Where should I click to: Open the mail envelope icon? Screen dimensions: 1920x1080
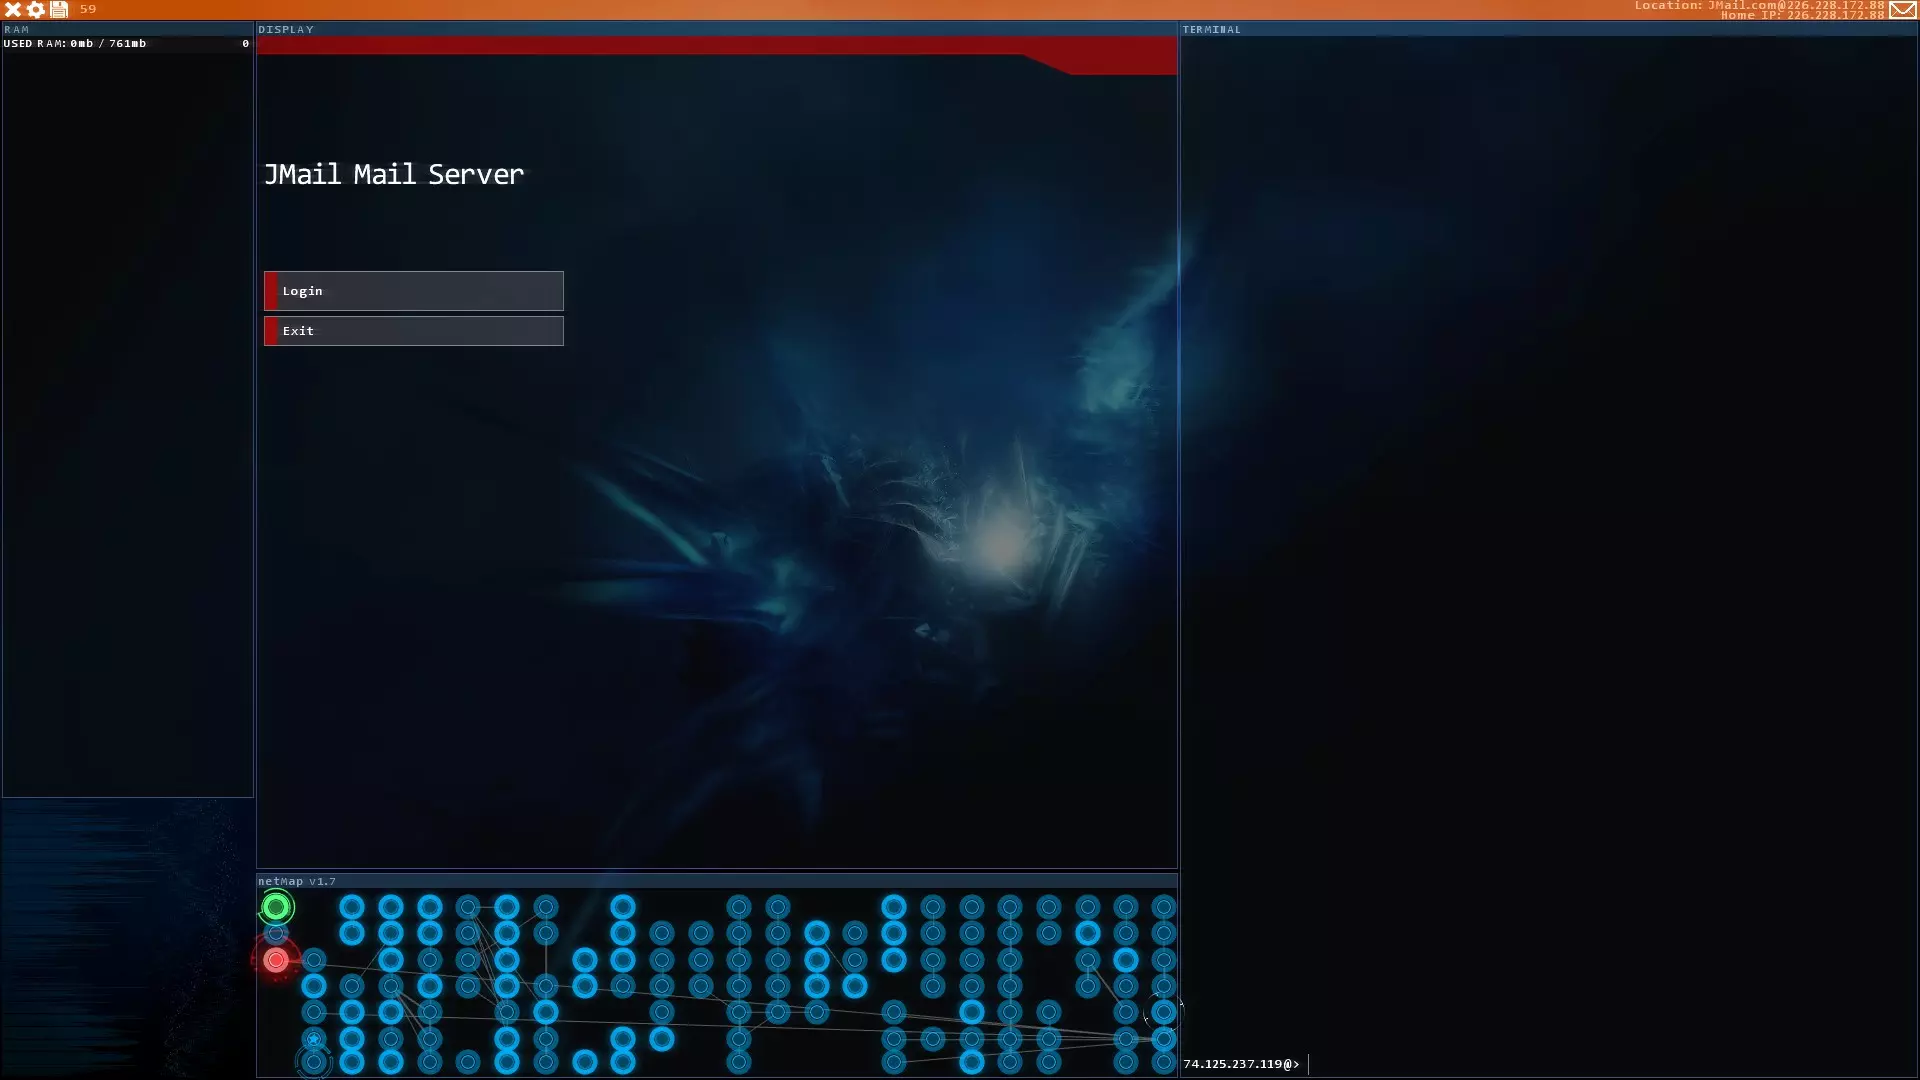coord(1902,10)
